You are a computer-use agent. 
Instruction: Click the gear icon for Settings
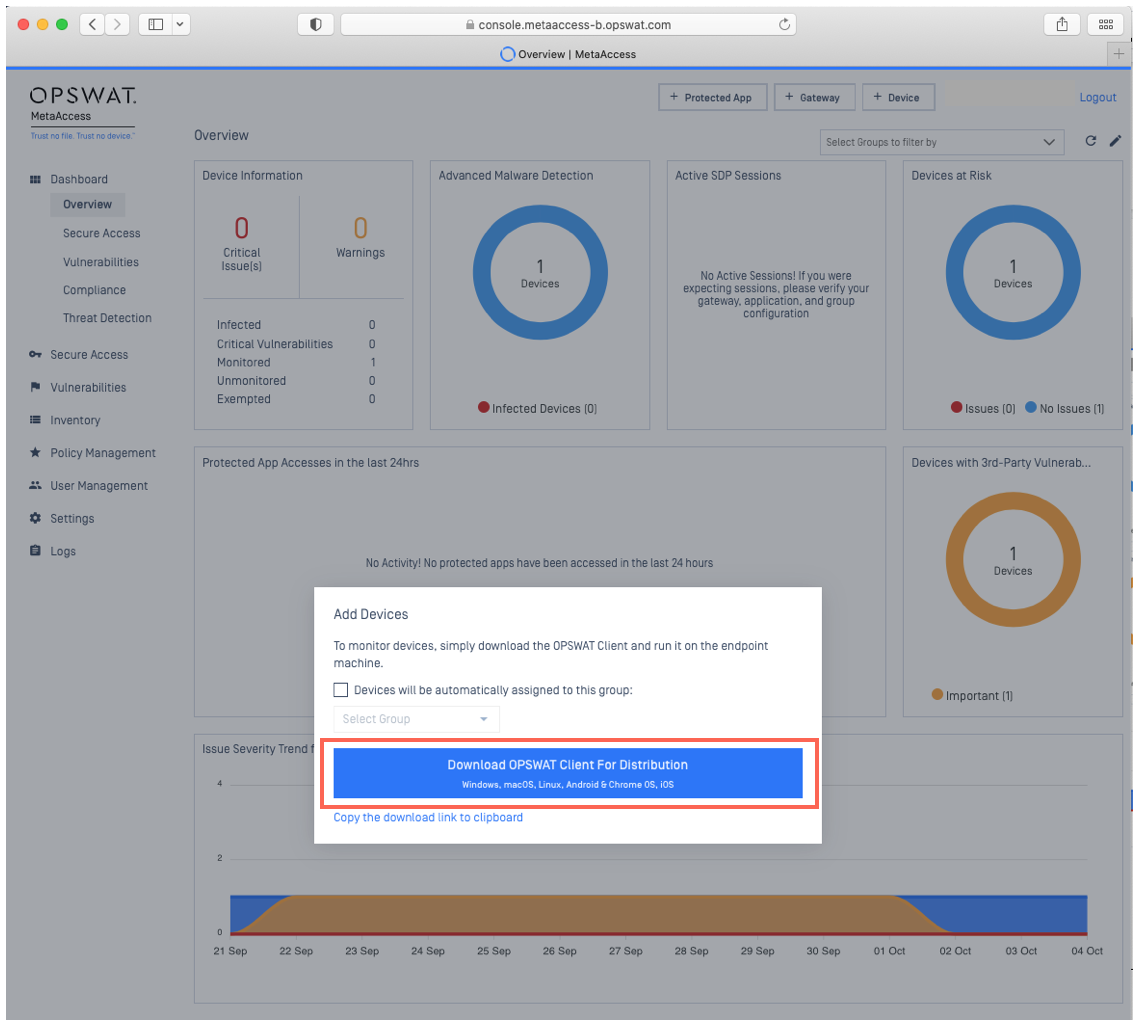[35, 518]
